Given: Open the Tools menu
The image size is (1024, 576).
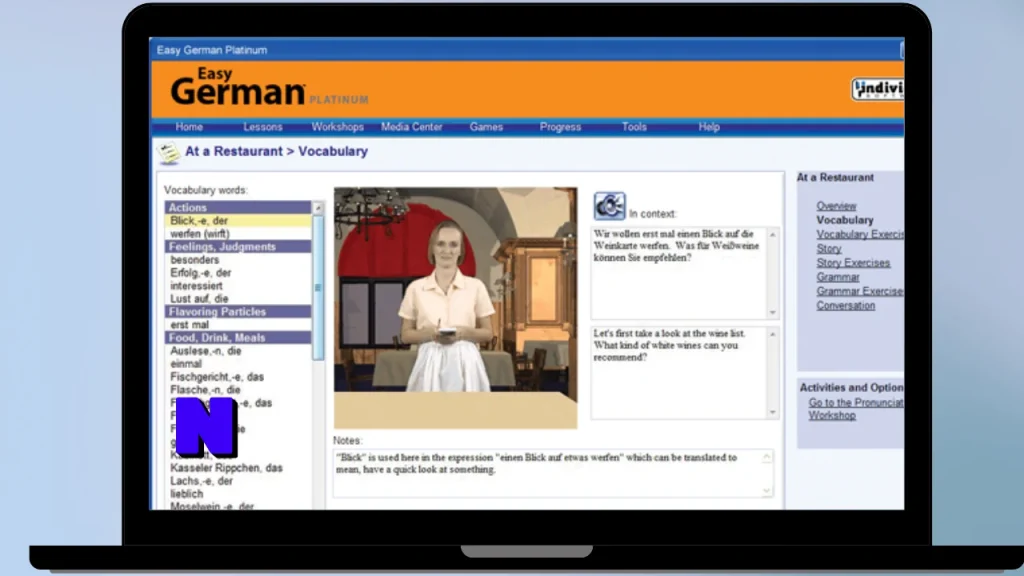Looking at the screenshot, I should [633, 127].
